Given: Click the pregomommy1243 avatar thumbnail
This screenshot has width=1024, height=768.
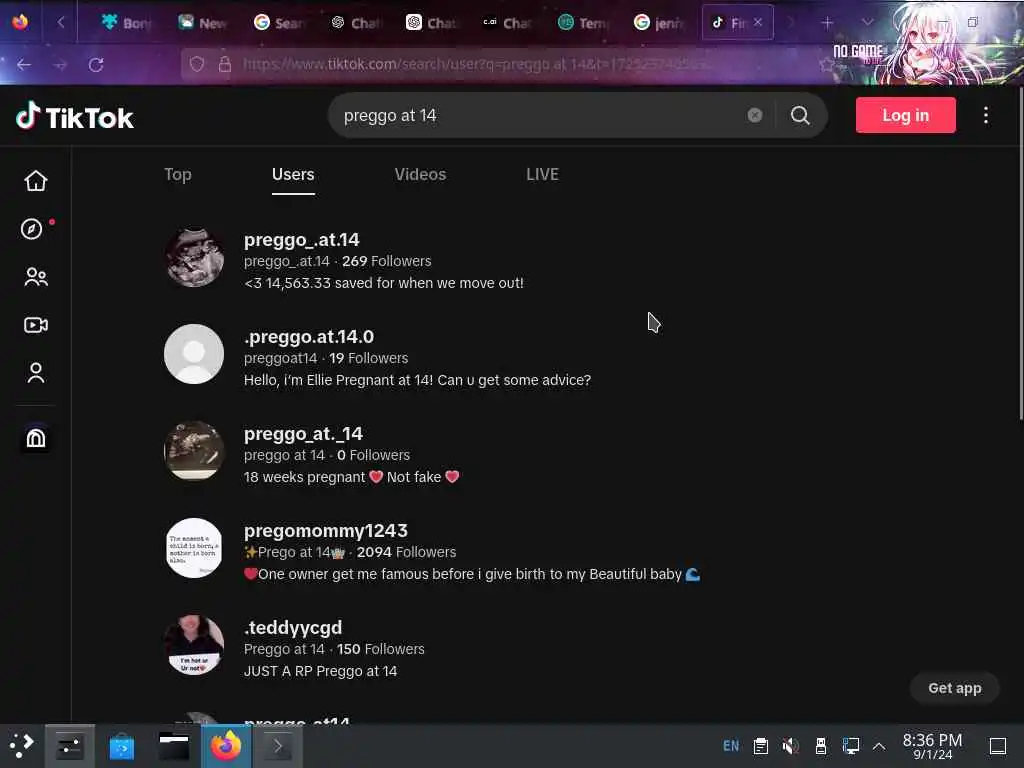Looking at the screenshot, I should (x=194, y=548).
